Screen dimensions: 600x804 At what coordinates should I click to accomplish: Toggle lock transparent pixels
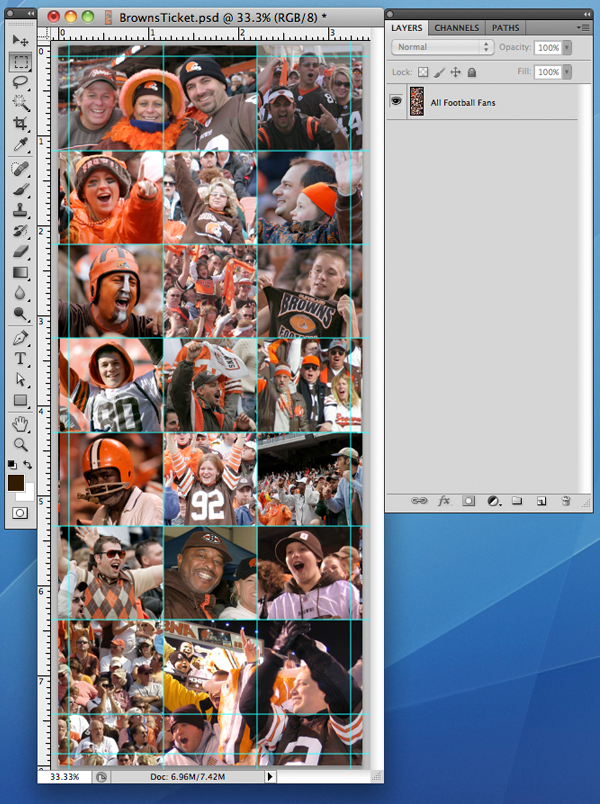click(x=423, y=72)
